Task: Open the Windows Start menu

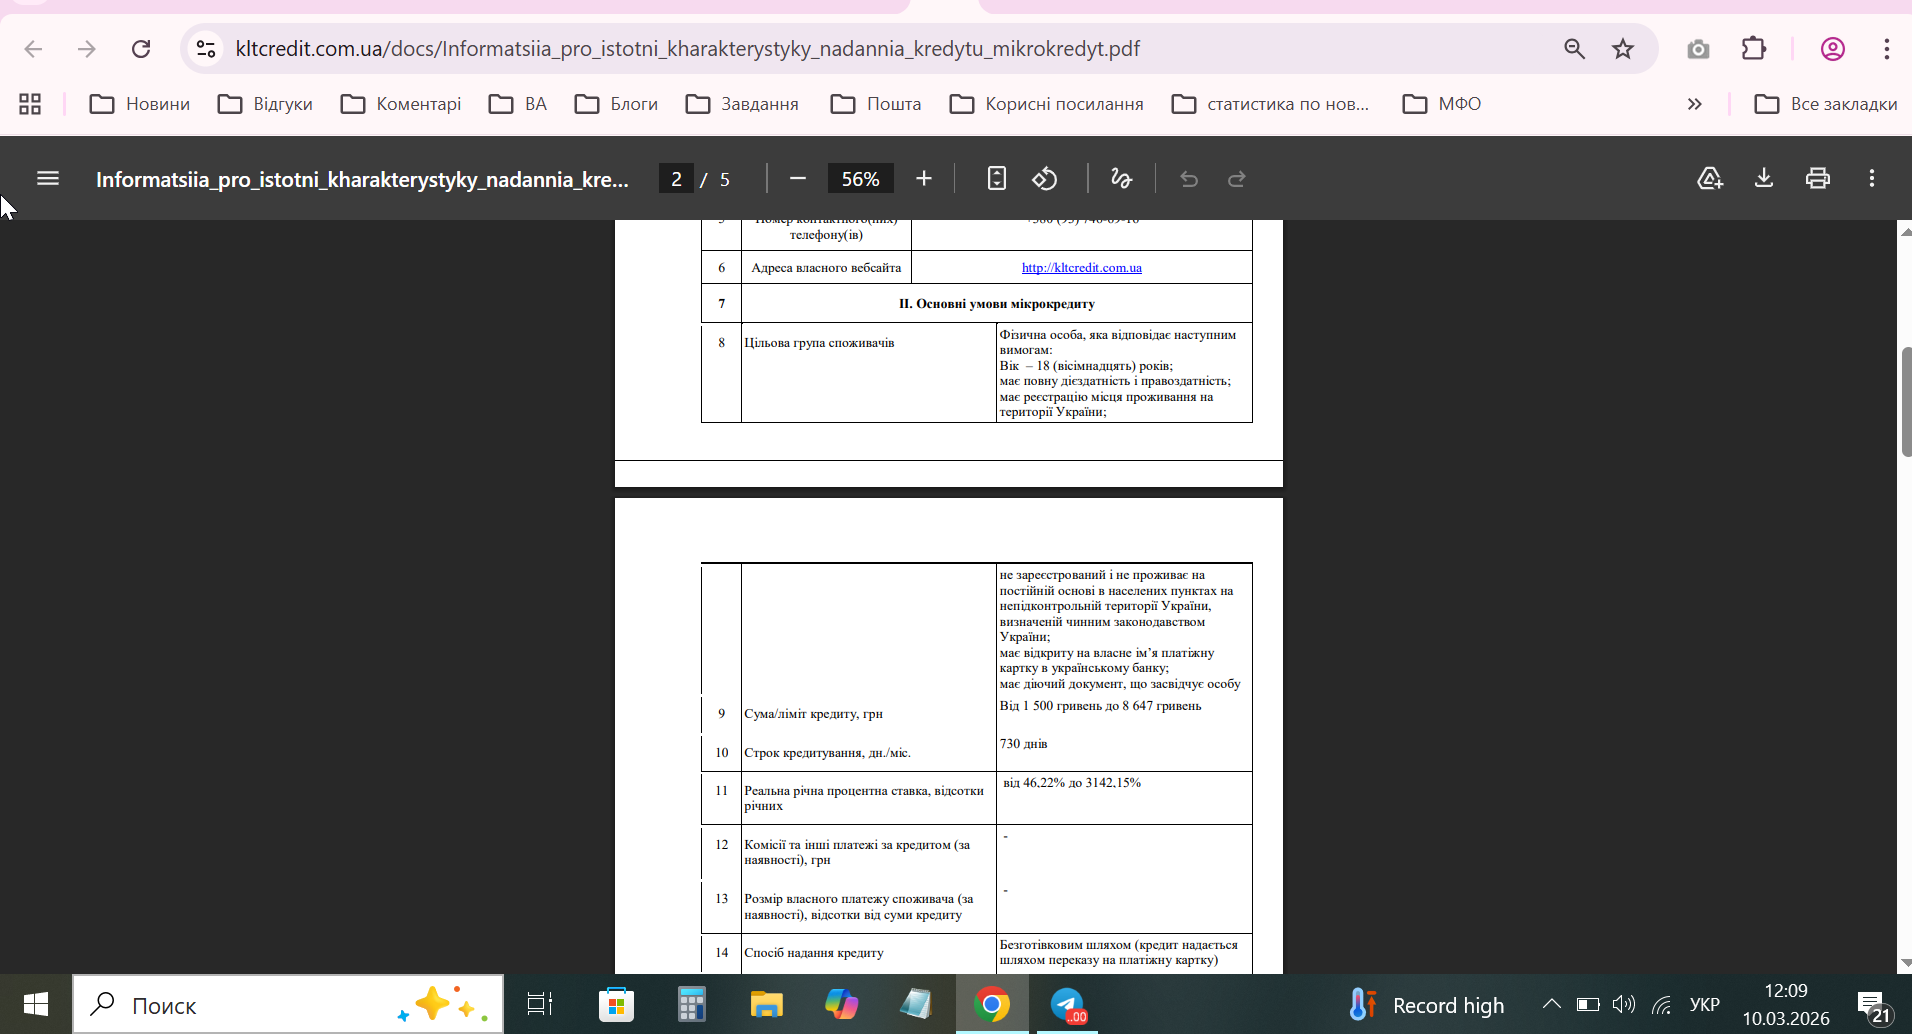Action: (x=36, y=1004)
